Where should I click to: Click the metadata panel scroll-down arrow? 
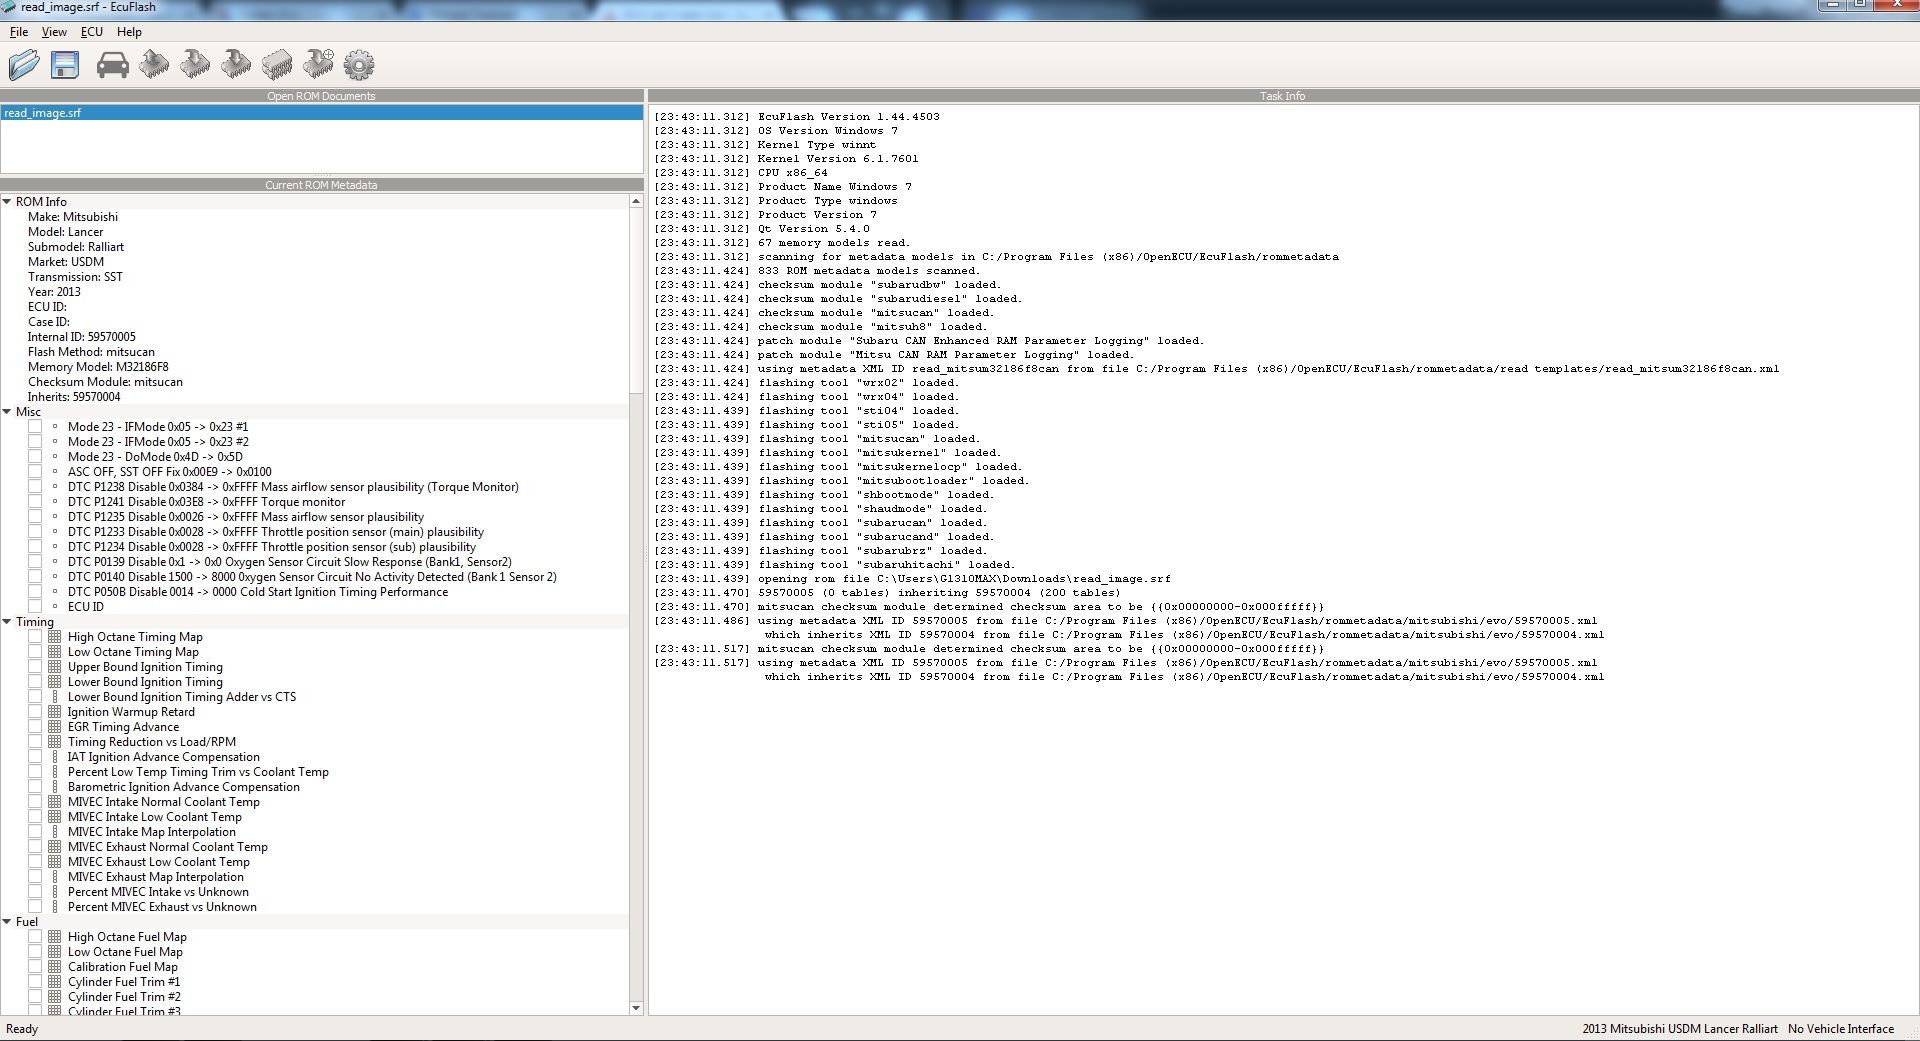636,1008
